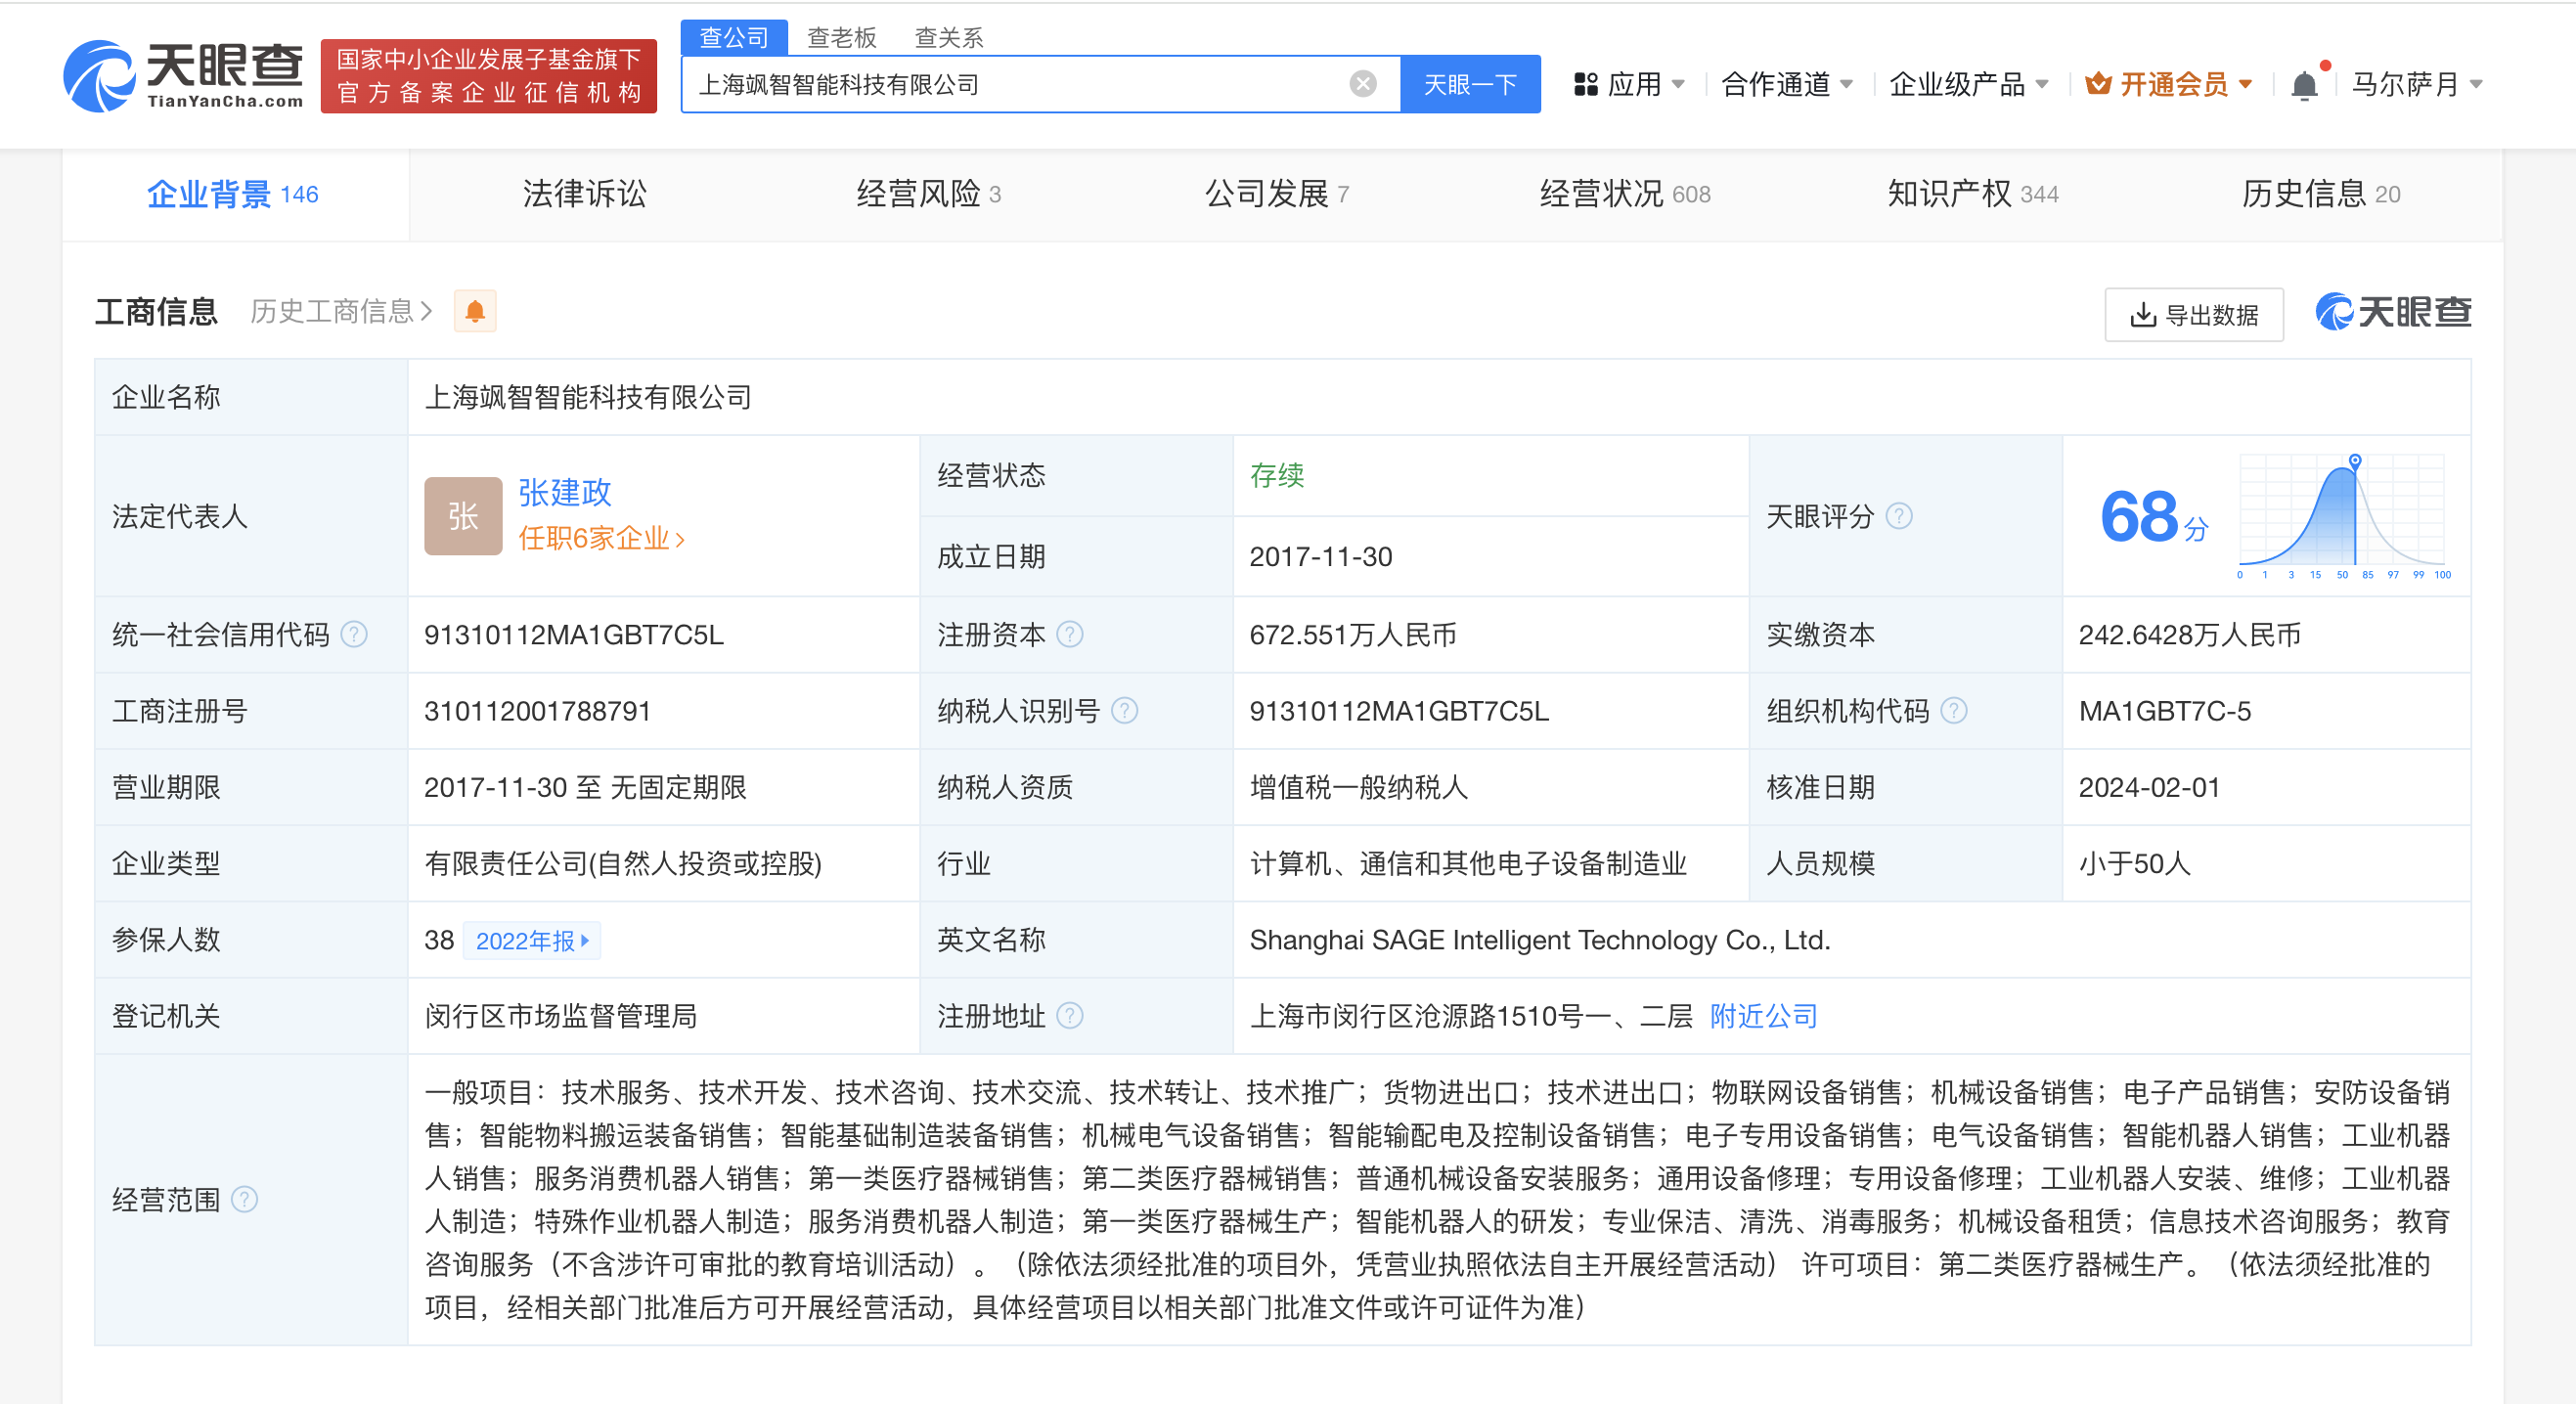The image size is (2576, 1404).
Task: Select the 法律诉讼 tab
Action: (x=584, y=194)
